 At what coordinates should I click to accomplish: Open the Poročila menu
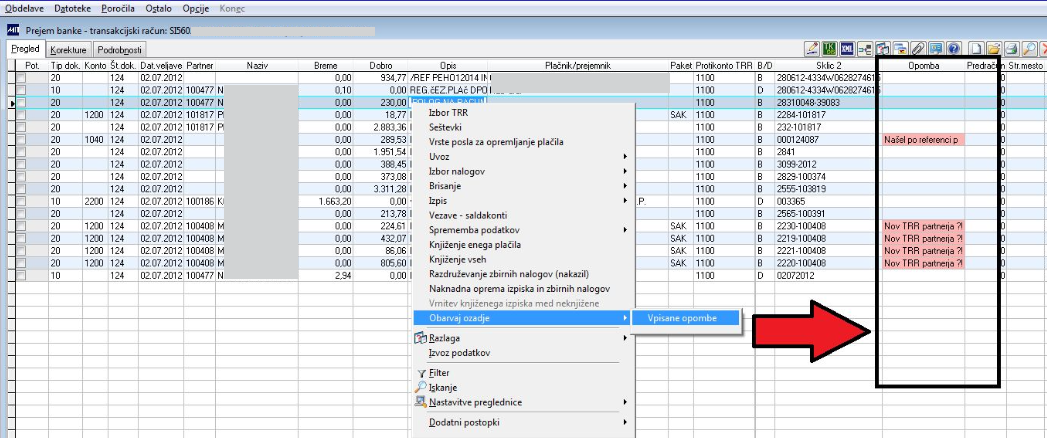point(118,9)
